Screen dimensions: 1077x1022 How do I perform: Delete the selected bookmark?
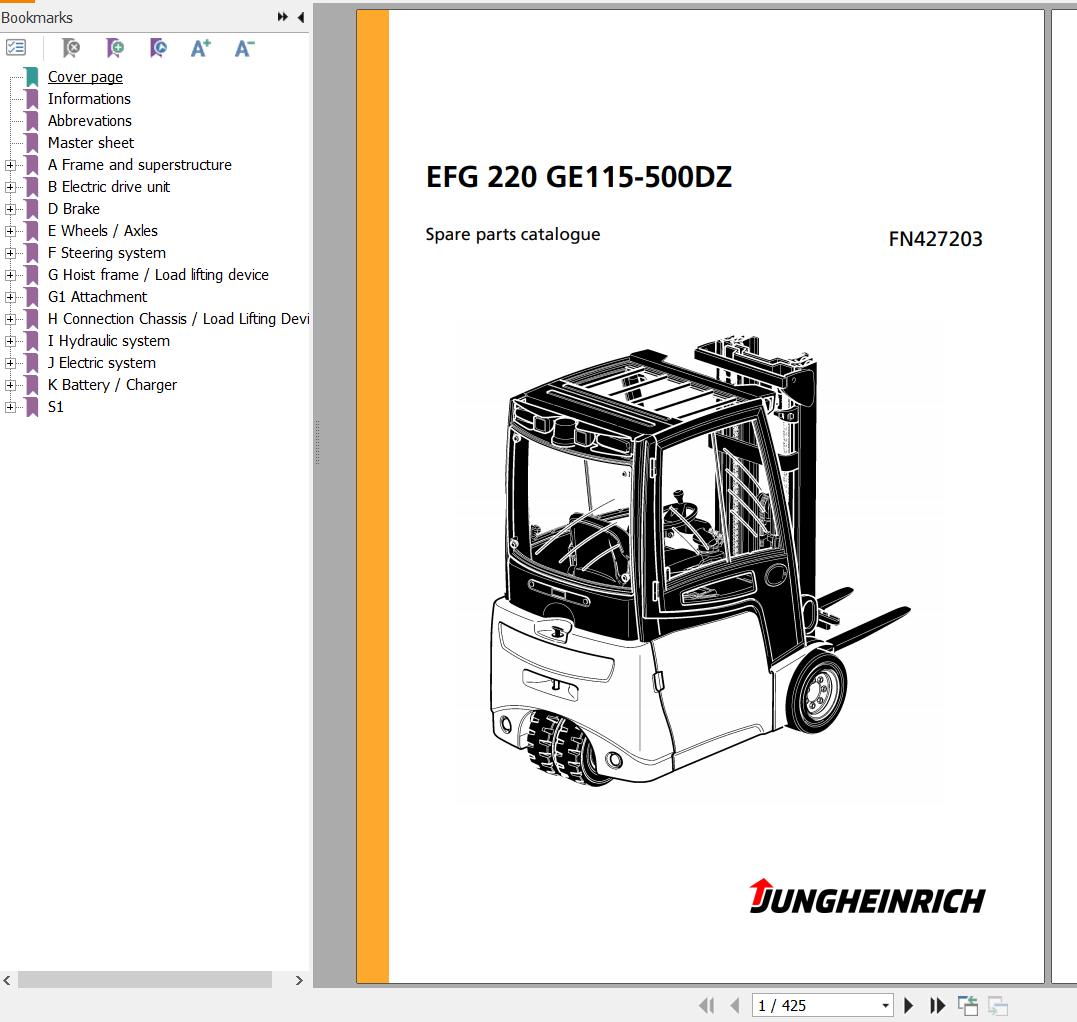pos(70,47)
